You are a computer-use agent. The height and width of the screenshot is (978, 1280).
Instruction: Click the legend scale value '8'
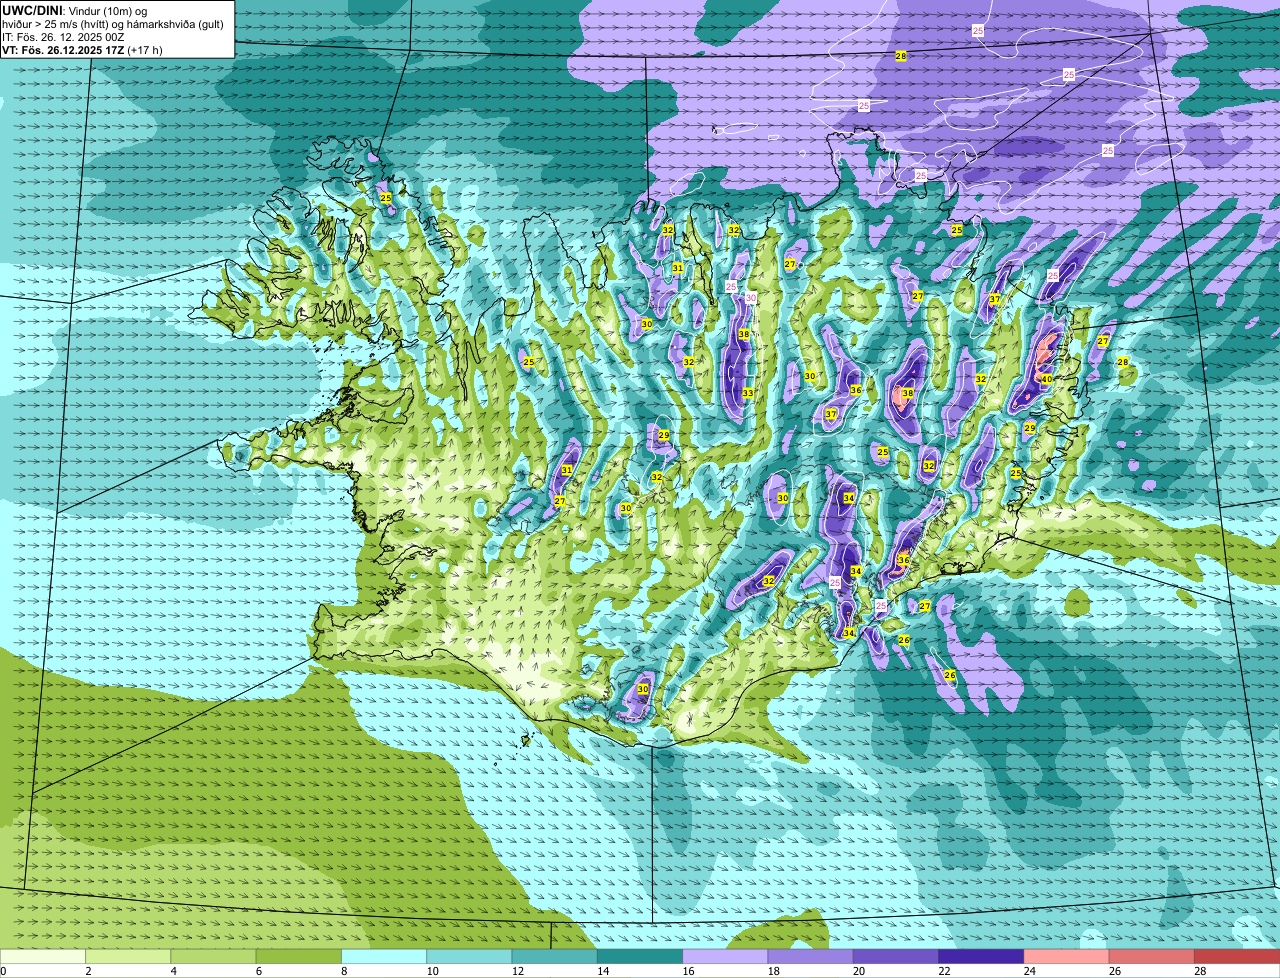pyautogui.click(x=343, y=971)
